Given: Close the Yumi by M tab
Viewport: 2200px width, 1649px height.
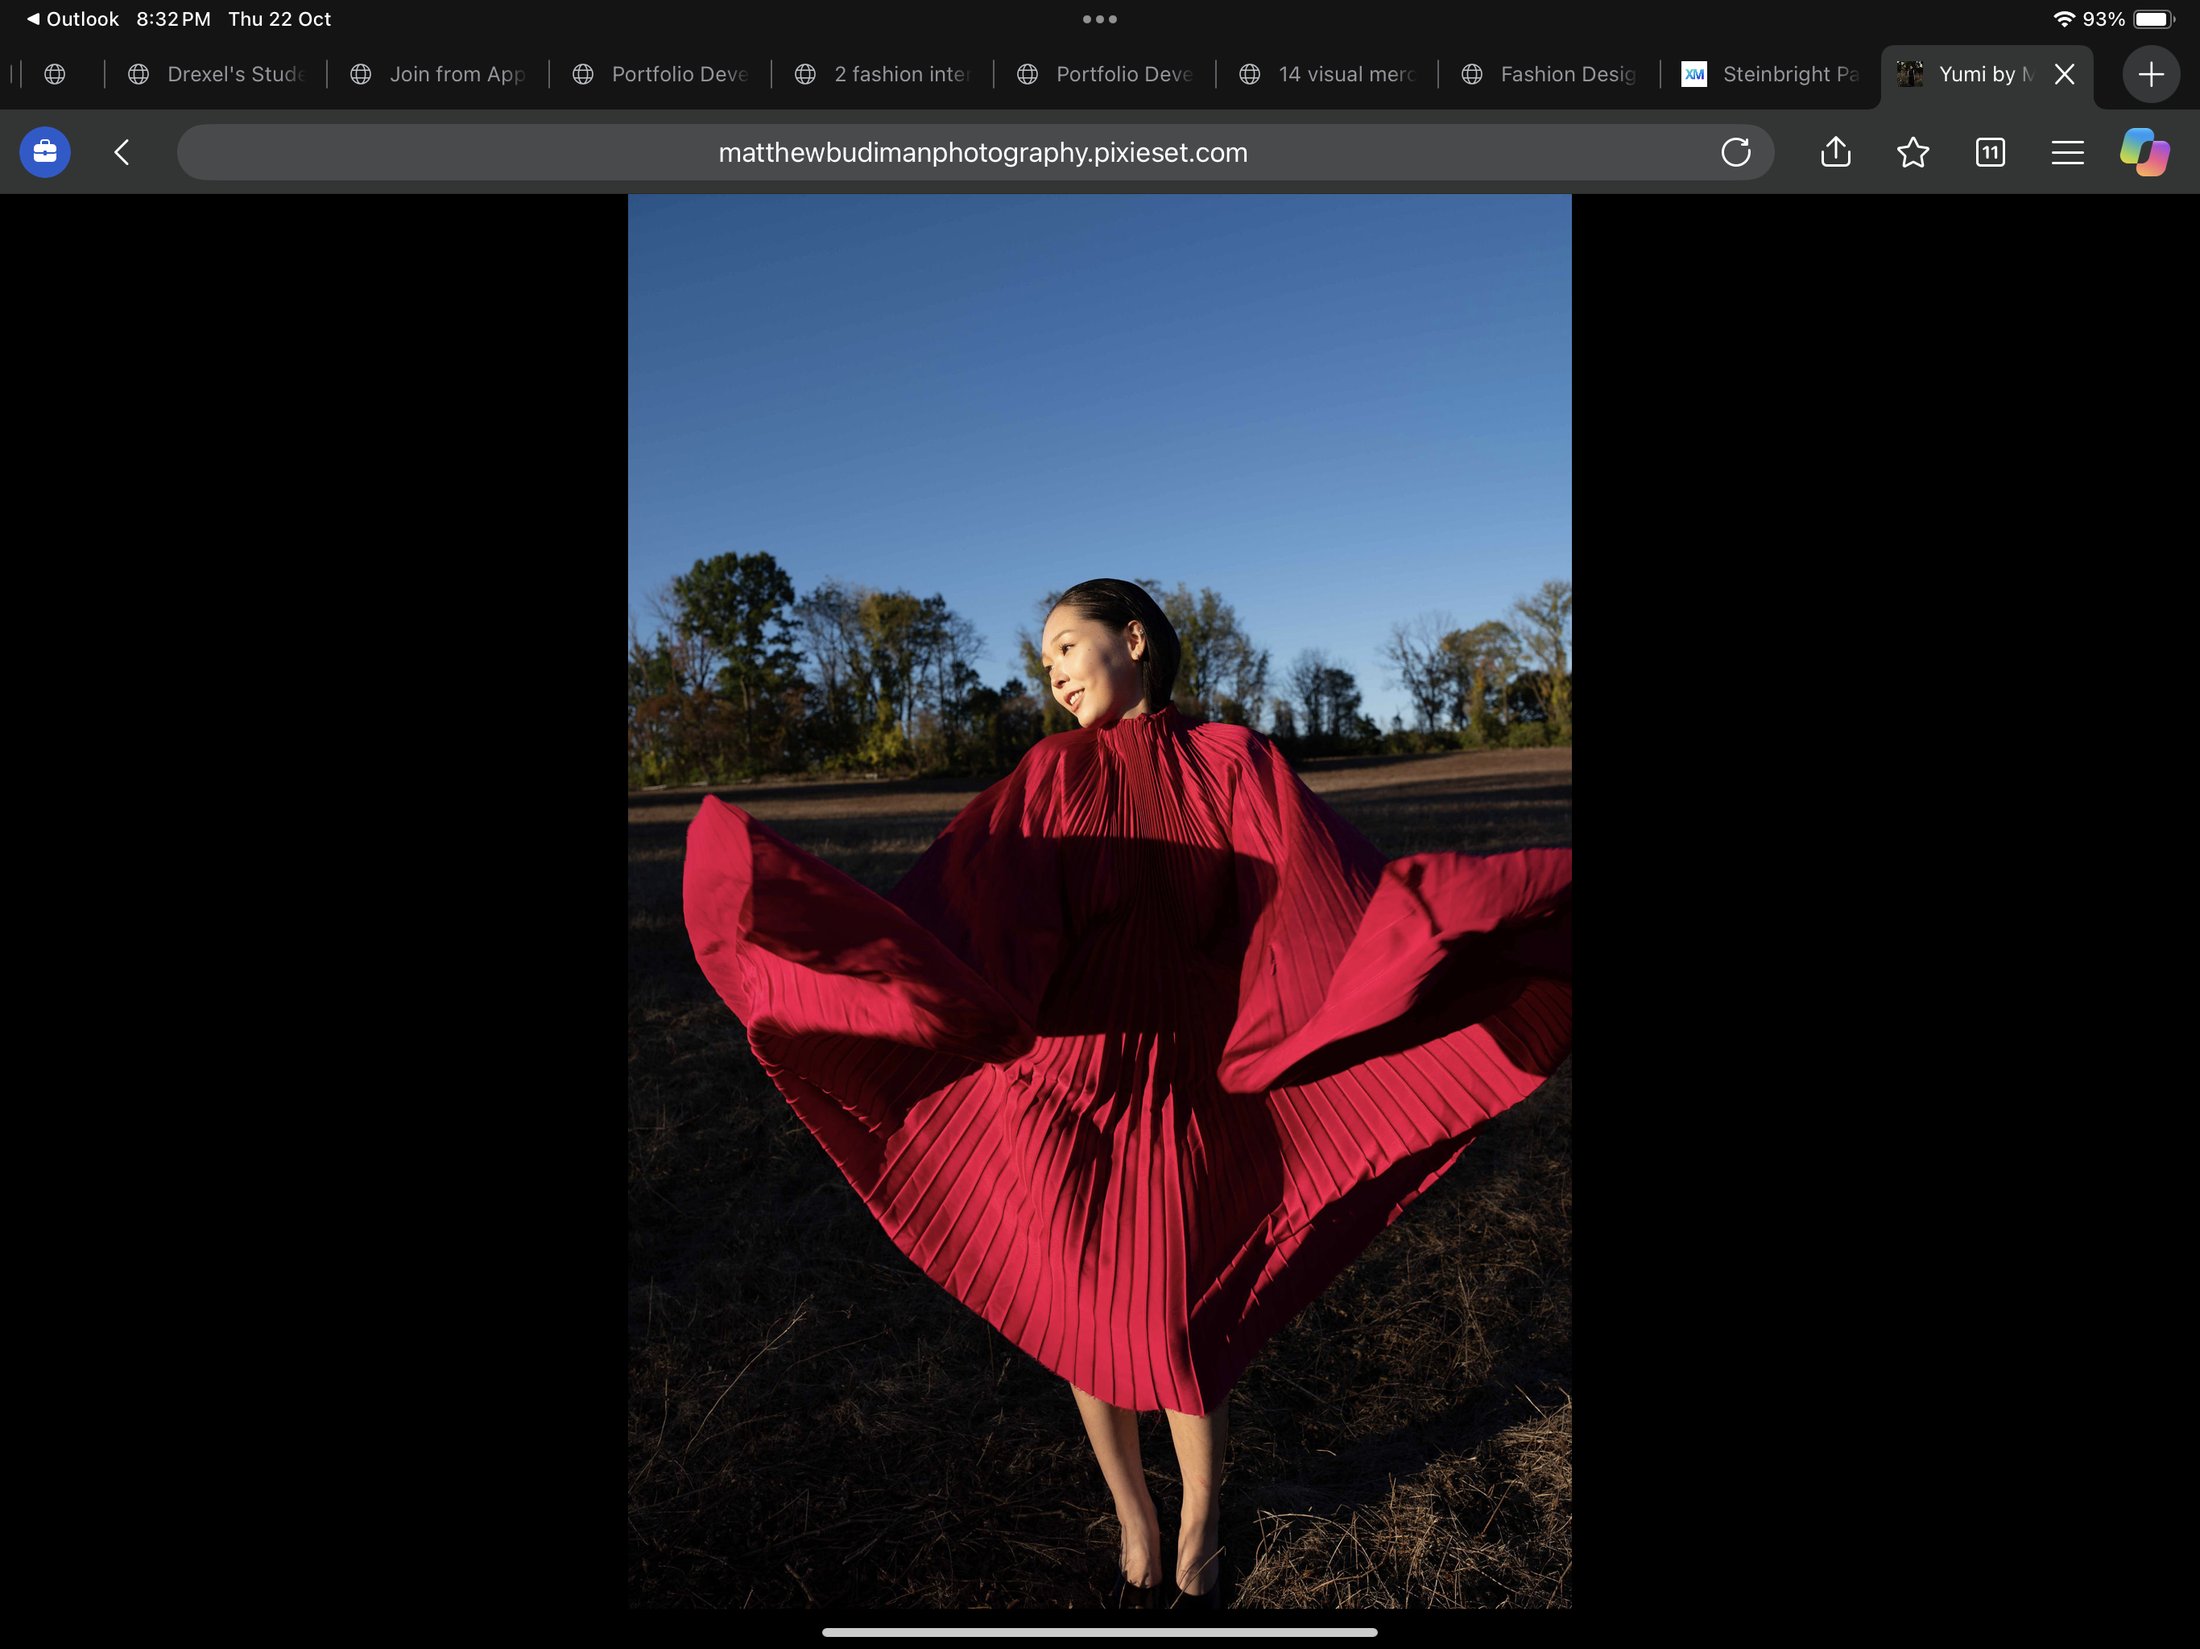Looking at the screenshot, I should click(x=2064, y=74).
